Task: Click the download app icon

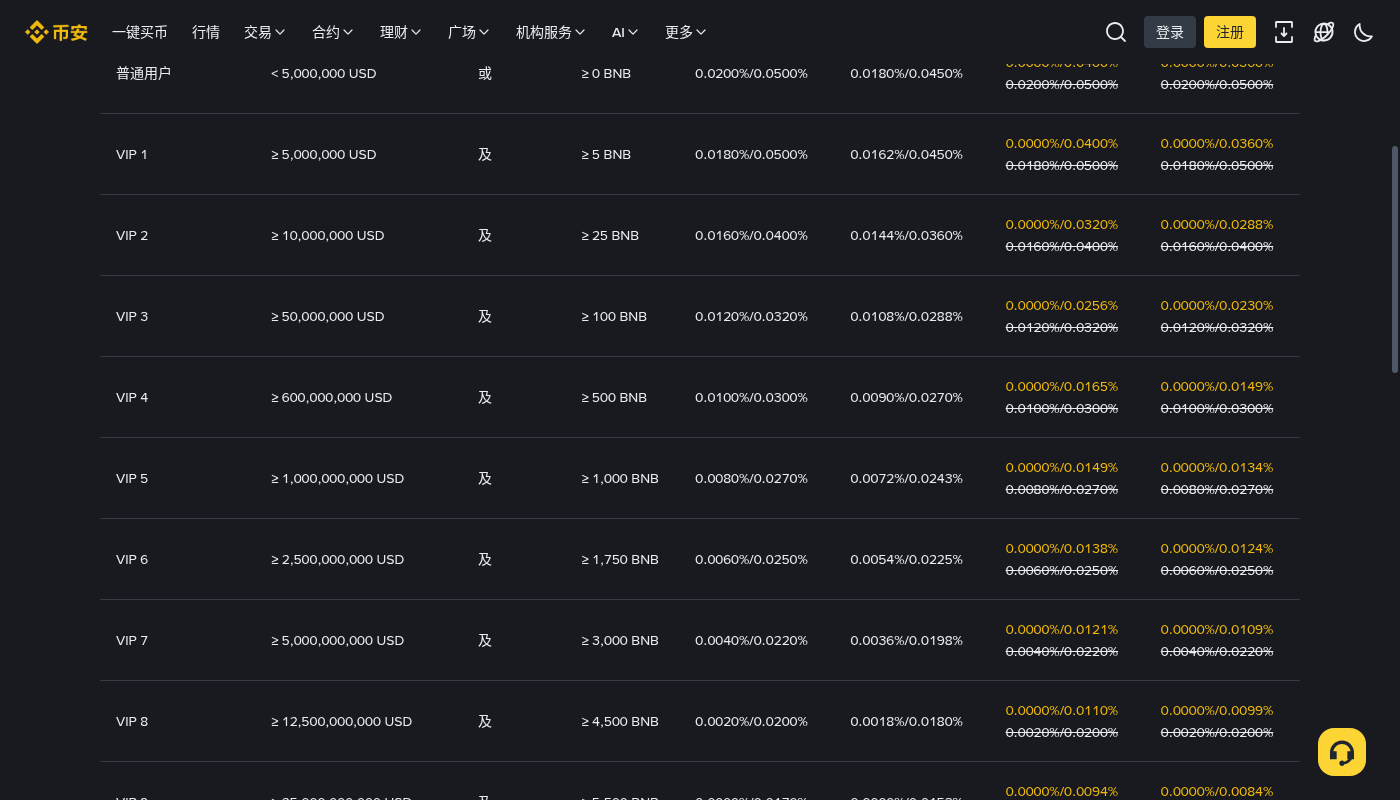Action: tap(1284, 32)
